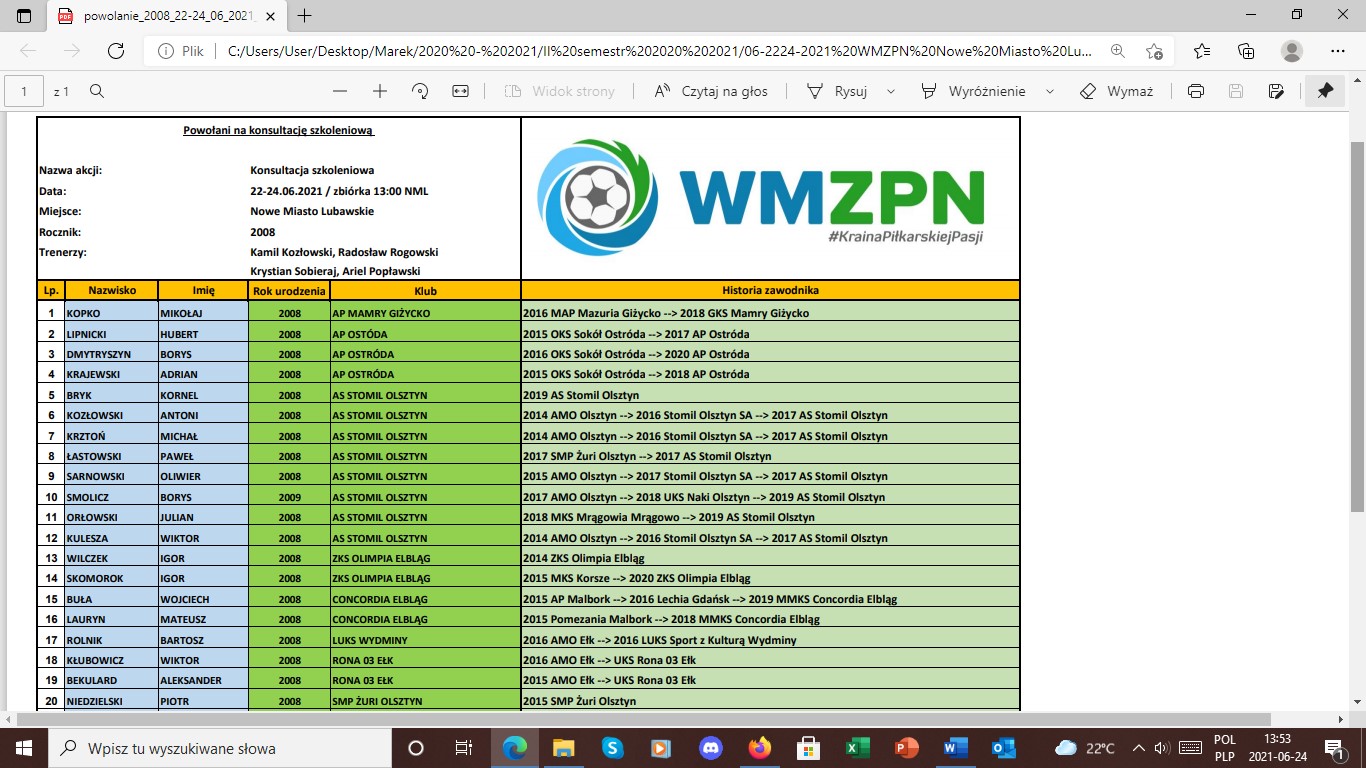The image size is (1366, 768).
Task: Select the Wymaż eraser tool
Action: point(1116,91)
